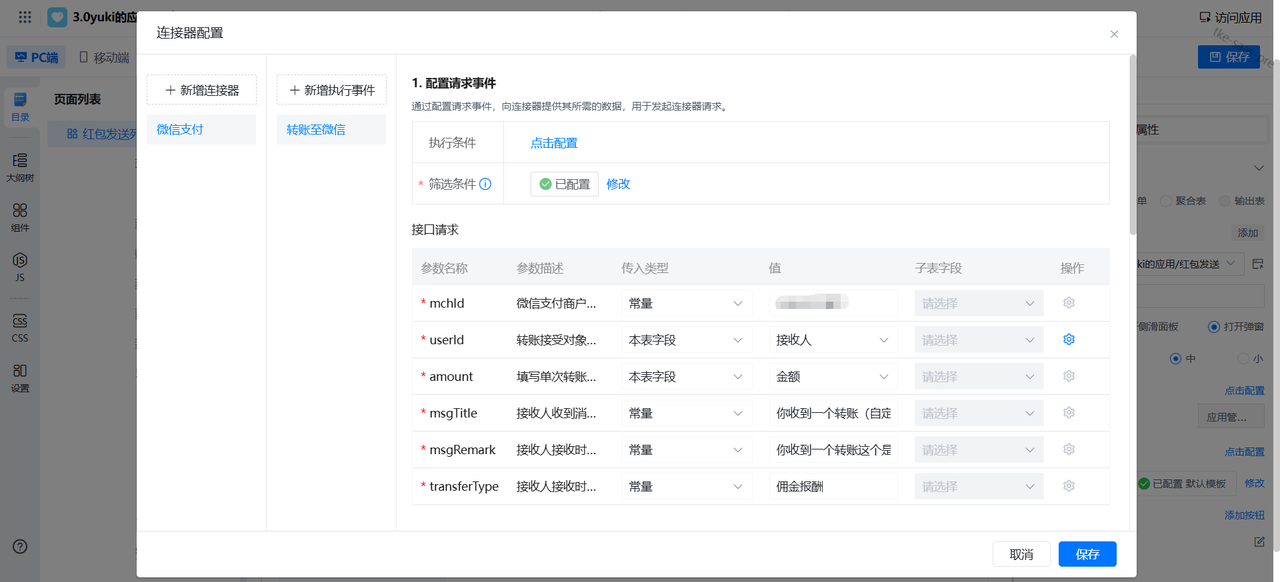Open 传入类型 dropdown for mchId
Screen dimensions: 1280x582
coord(686,303)
